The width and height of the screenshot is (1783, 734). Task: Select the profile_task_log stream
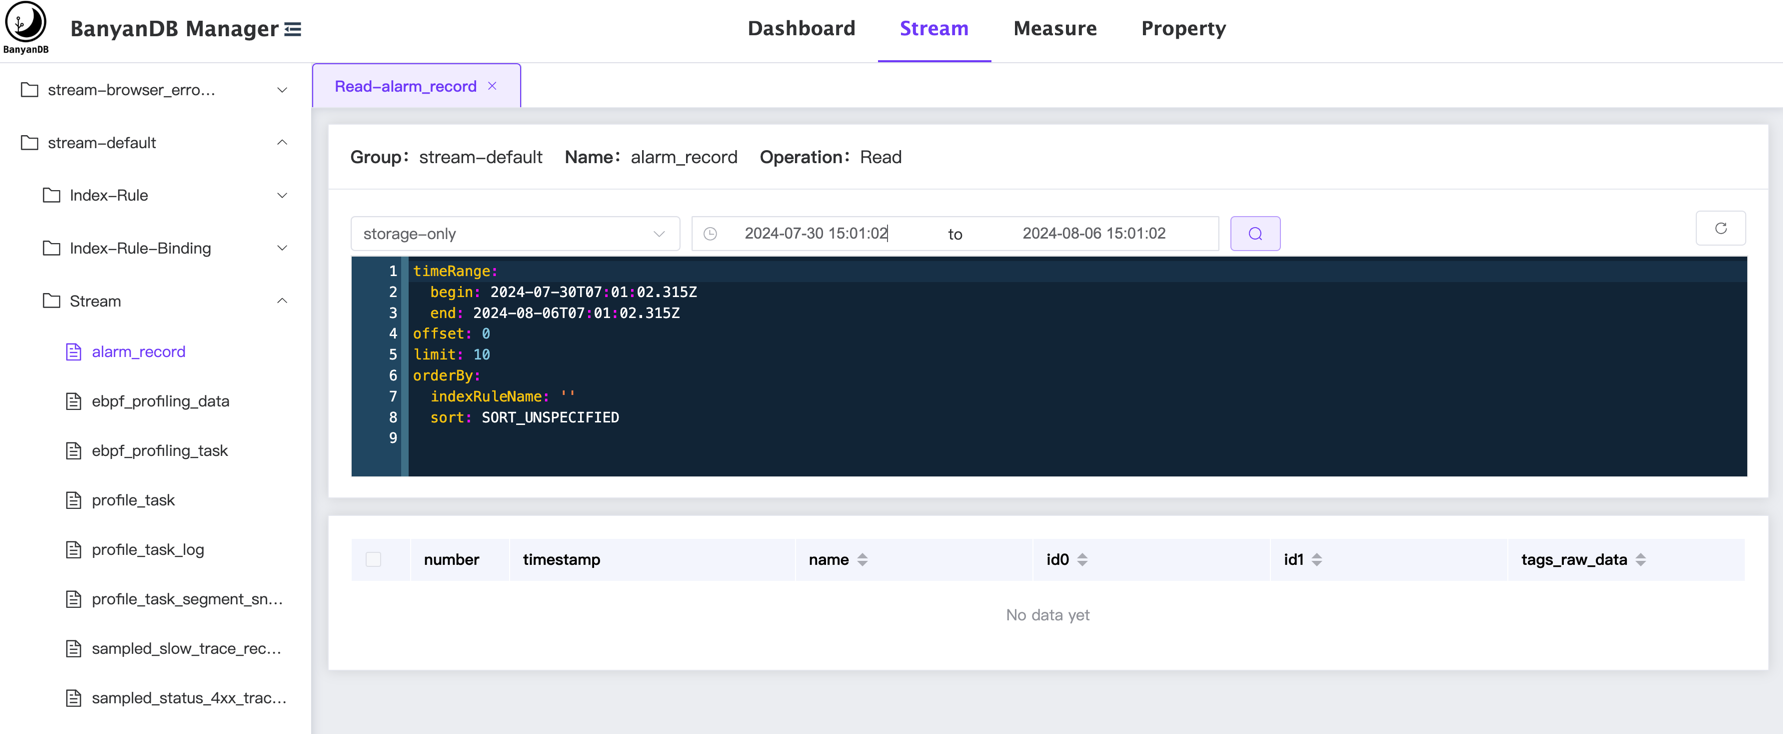click(147, 549)
